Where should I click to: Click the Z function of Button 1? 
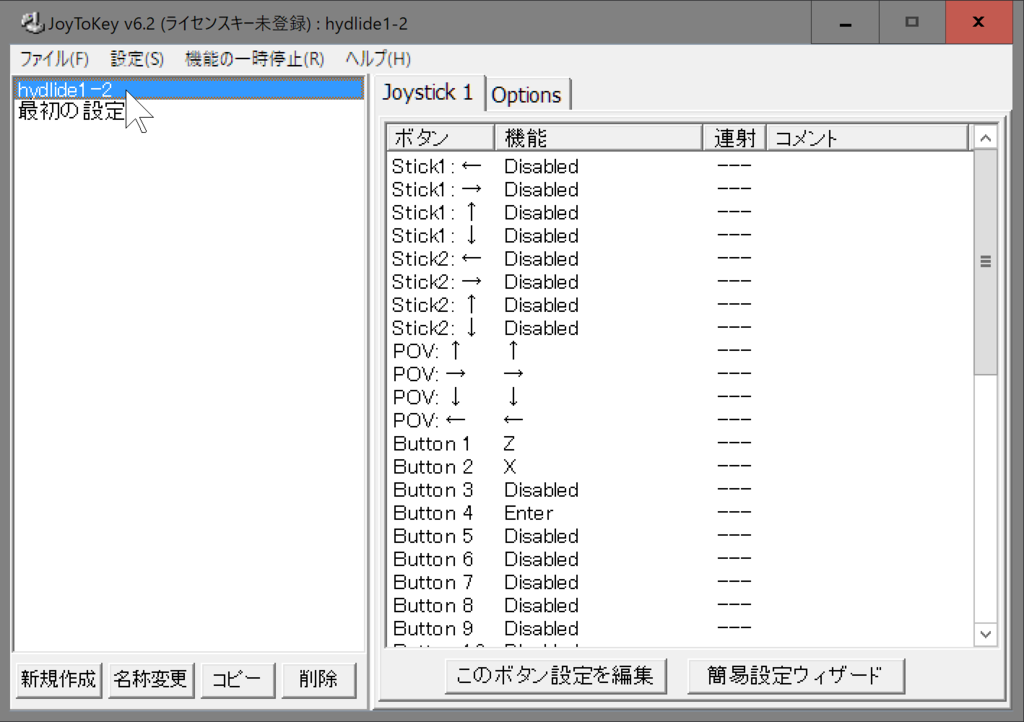point(509,444)
